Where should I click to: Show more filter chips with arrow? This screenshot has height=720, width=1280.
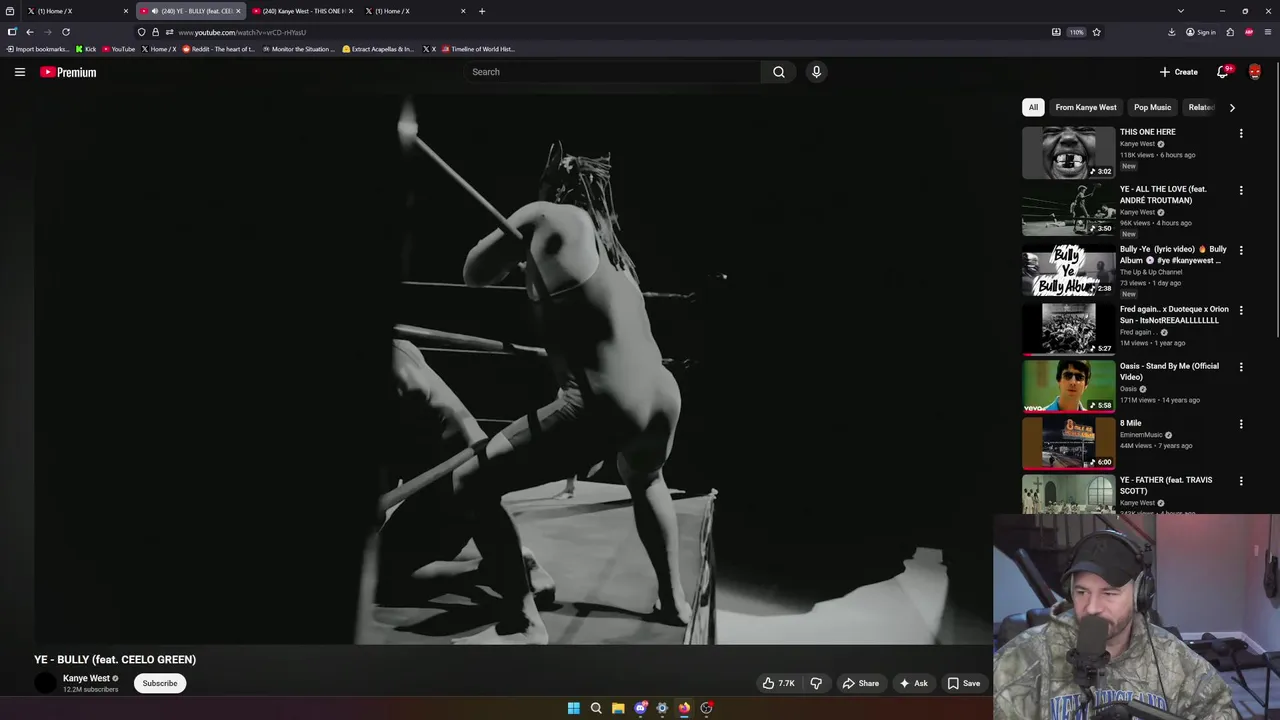pos(1232,107)
